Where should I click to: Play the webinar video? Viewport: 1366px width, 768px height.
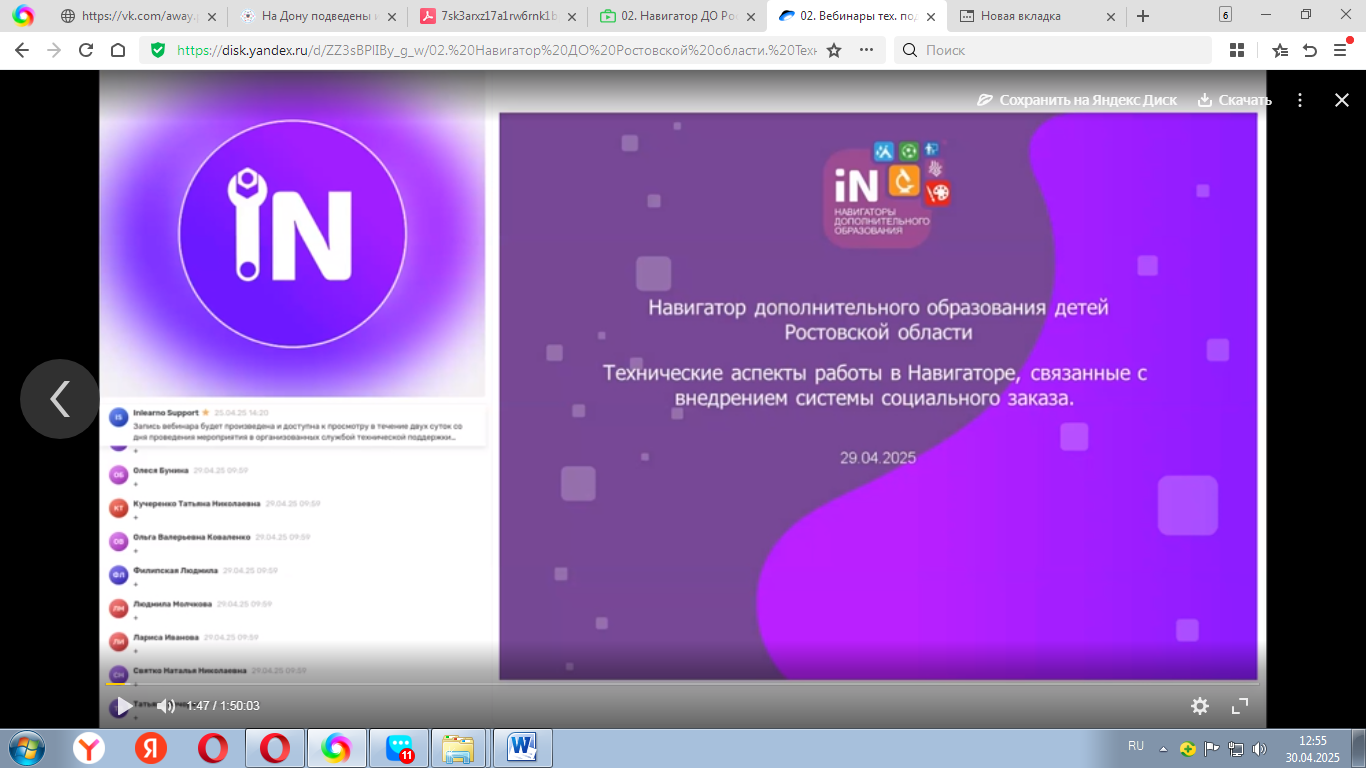click(x=124, y=706)
